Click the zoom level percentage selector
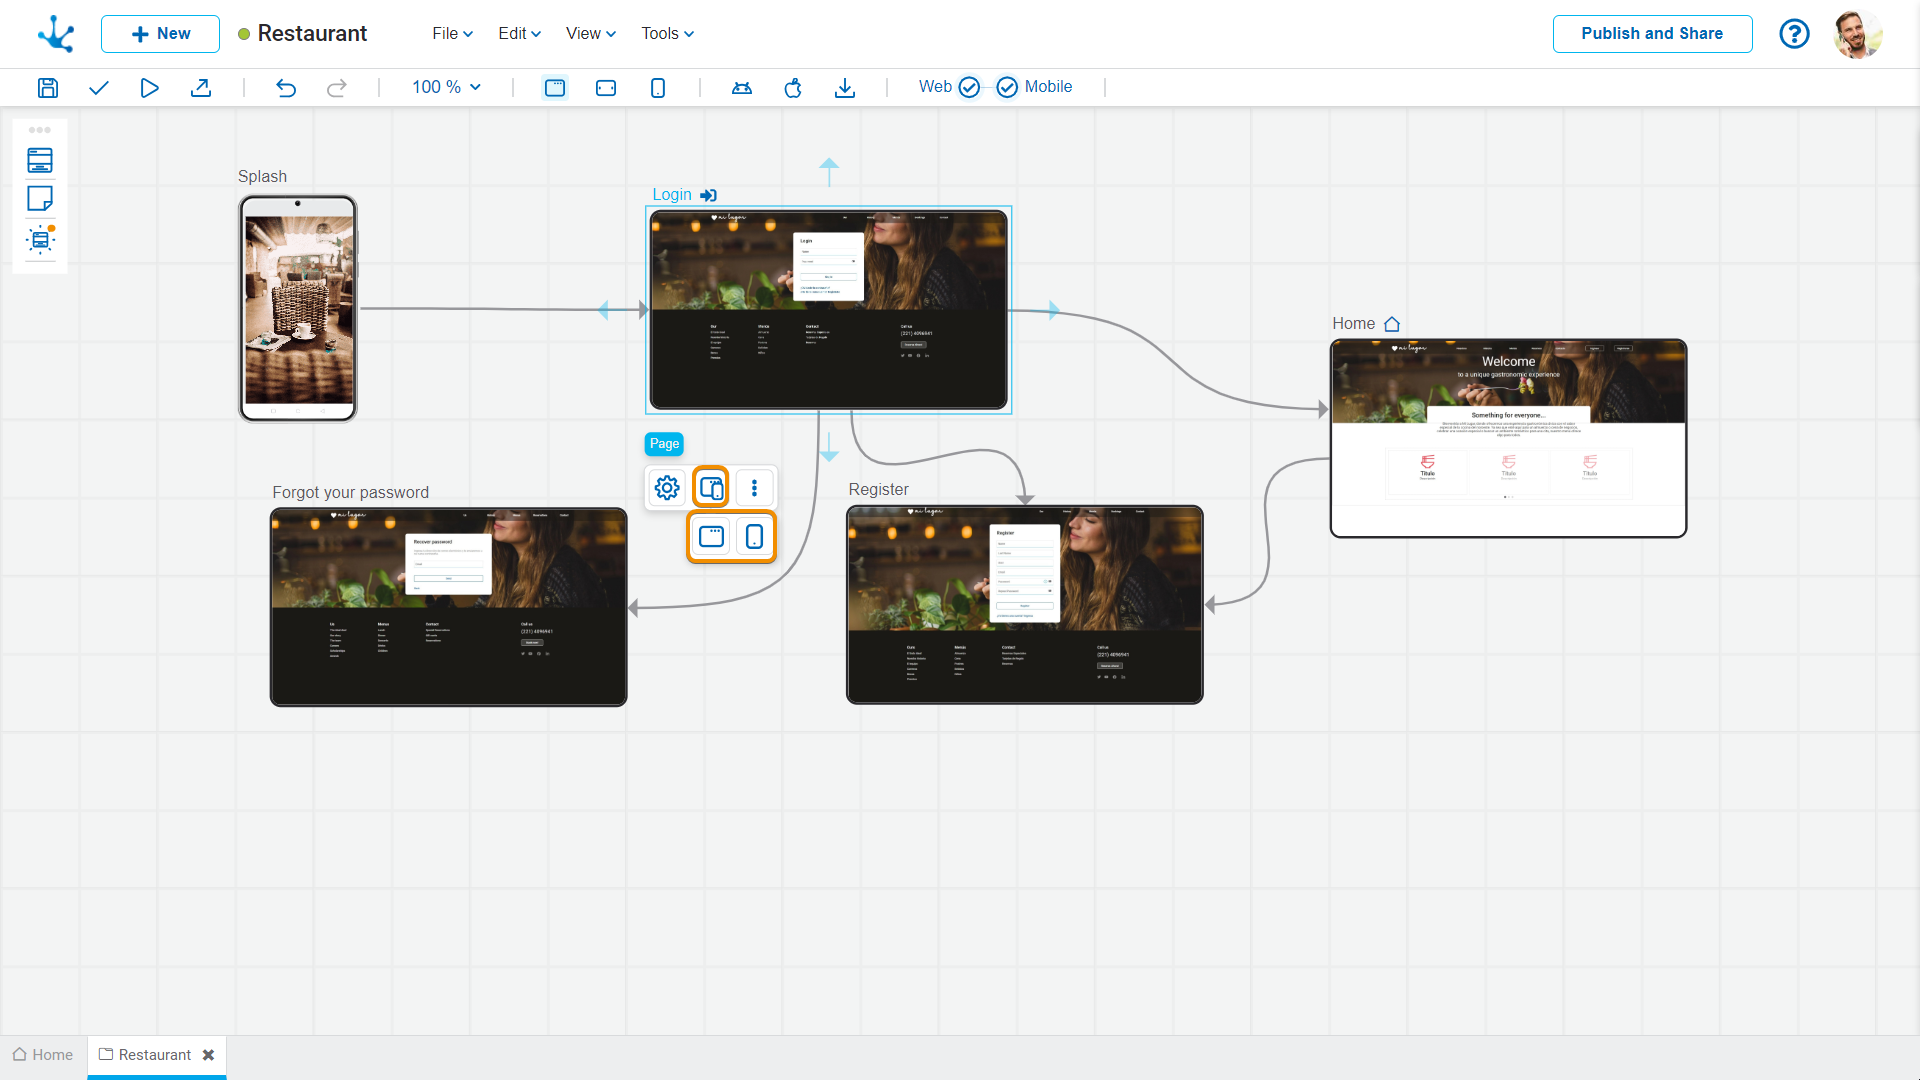This screenshot has height=1080, width=1920. pyautogui.click(x=444, y=87)
